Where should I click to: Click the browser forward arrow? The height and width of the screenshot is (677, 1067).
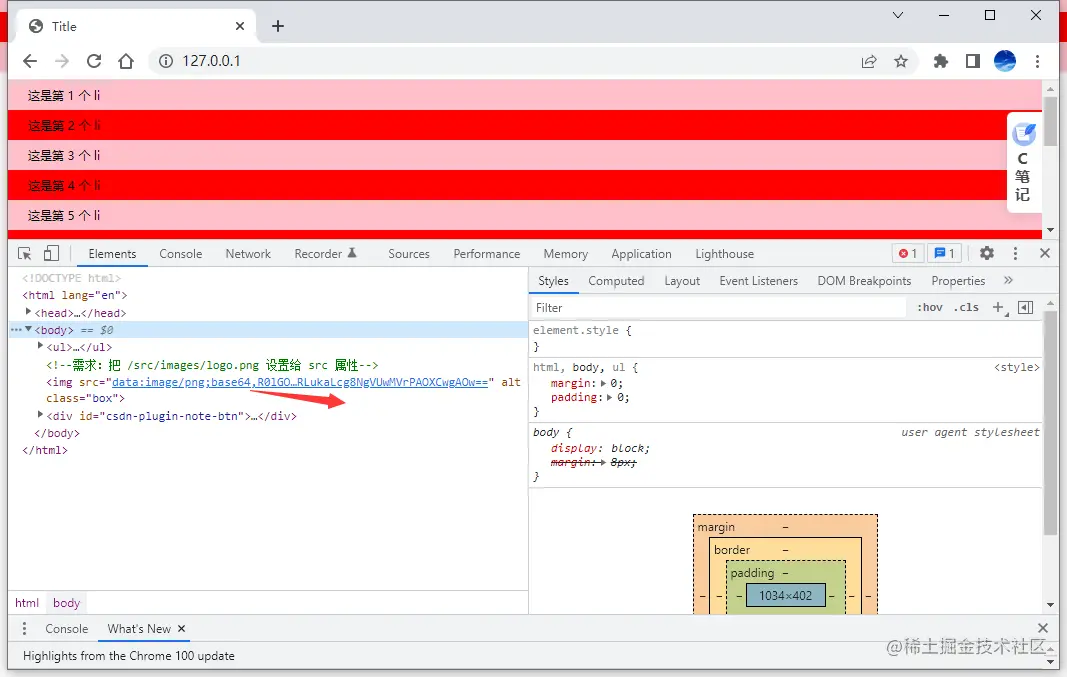(x=62, y=61)
